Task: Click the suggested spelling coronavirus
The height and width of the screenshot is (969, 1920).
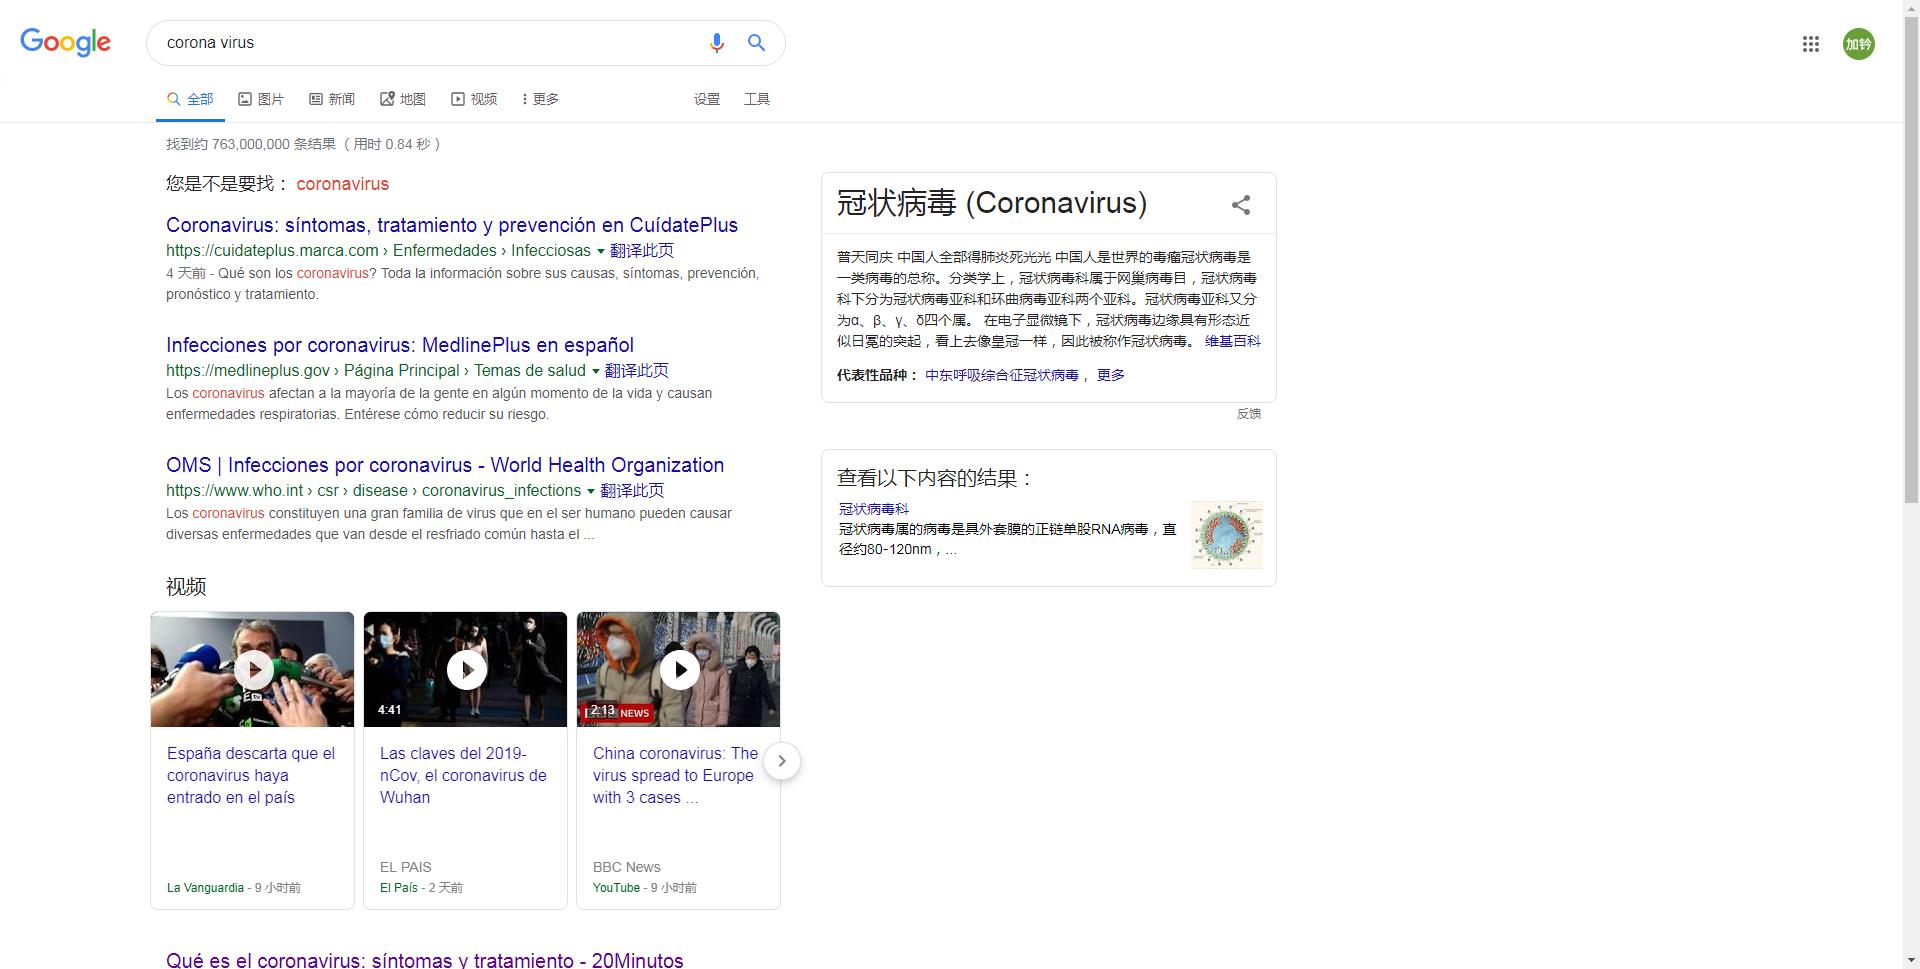Action: [342, 184]
